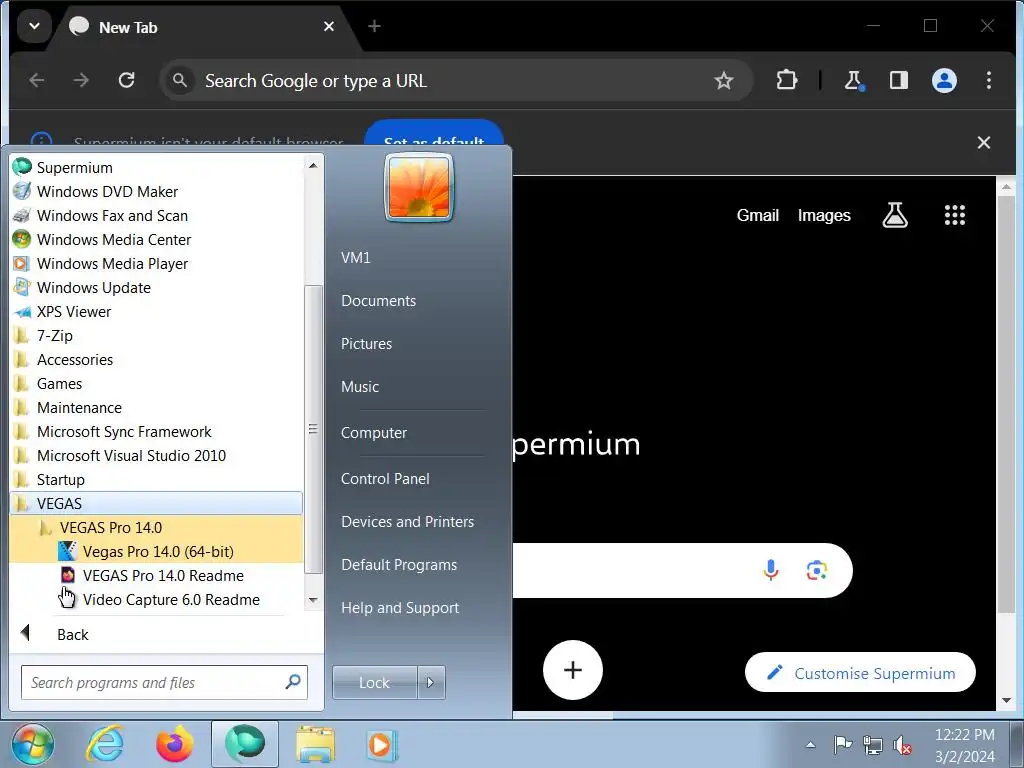Open Windows DVD Maker
Viewport: 1024px width, 768px height.
click(157, 191)
